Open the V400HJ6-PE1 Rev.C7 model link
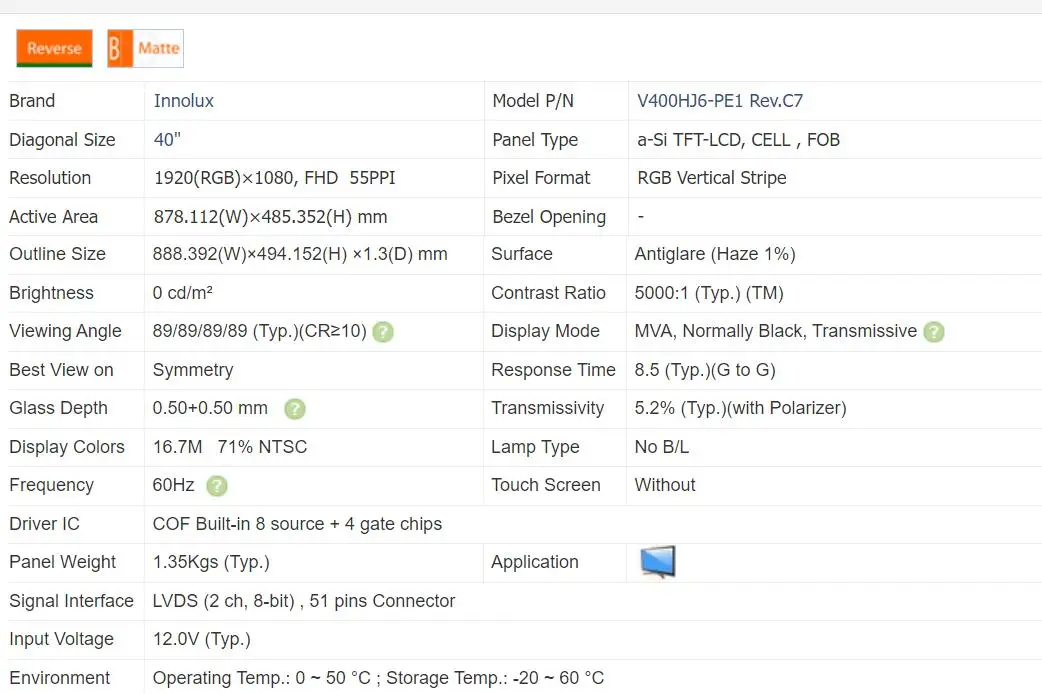The width and height of the screenshot is (1042, 694). point(720,101)
